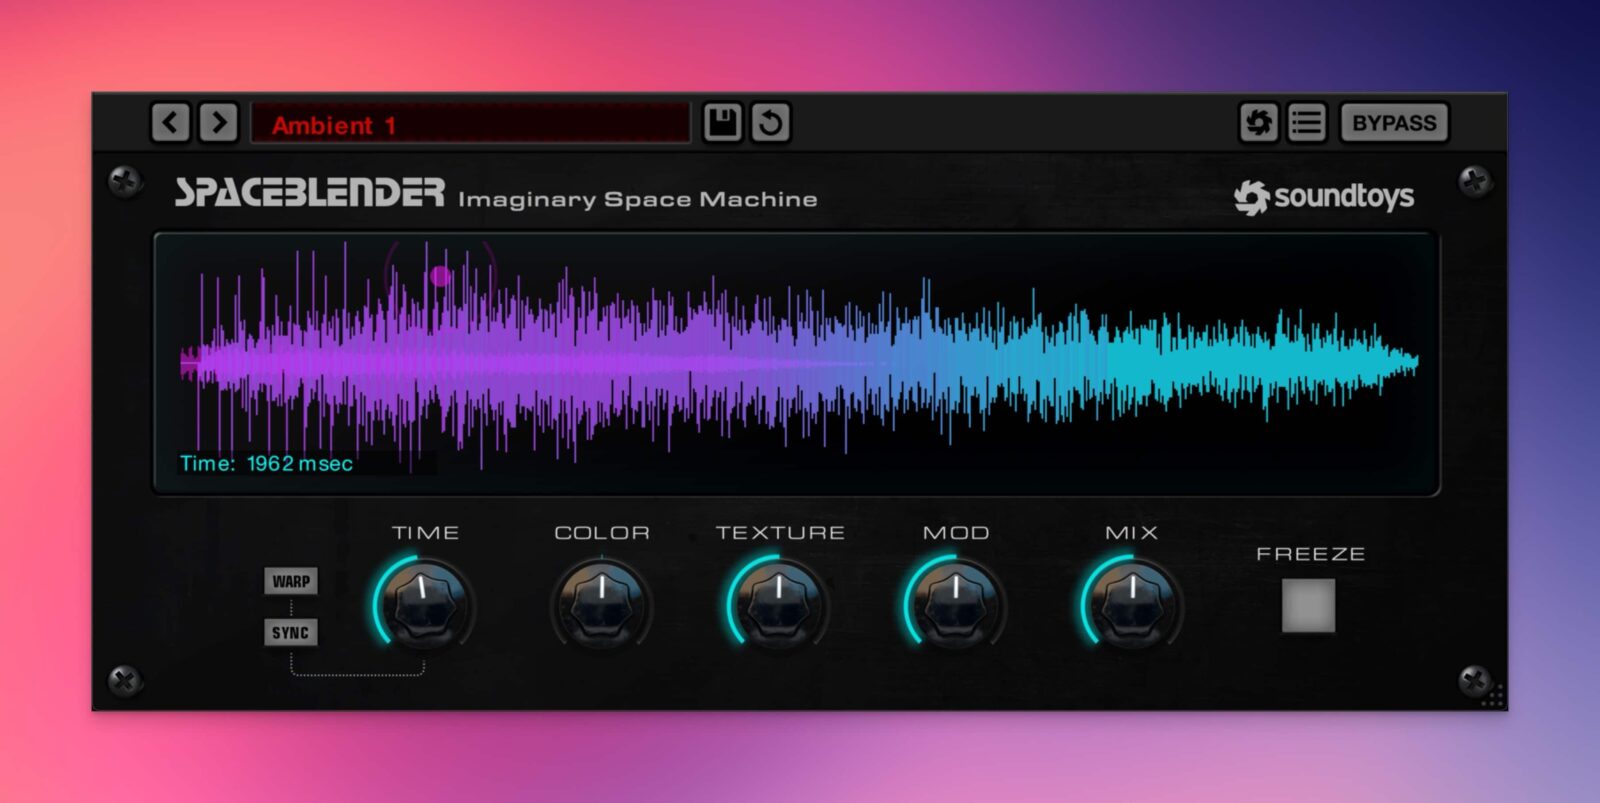Click the MOD knob
1600x803 pixels.
point(955,603)
